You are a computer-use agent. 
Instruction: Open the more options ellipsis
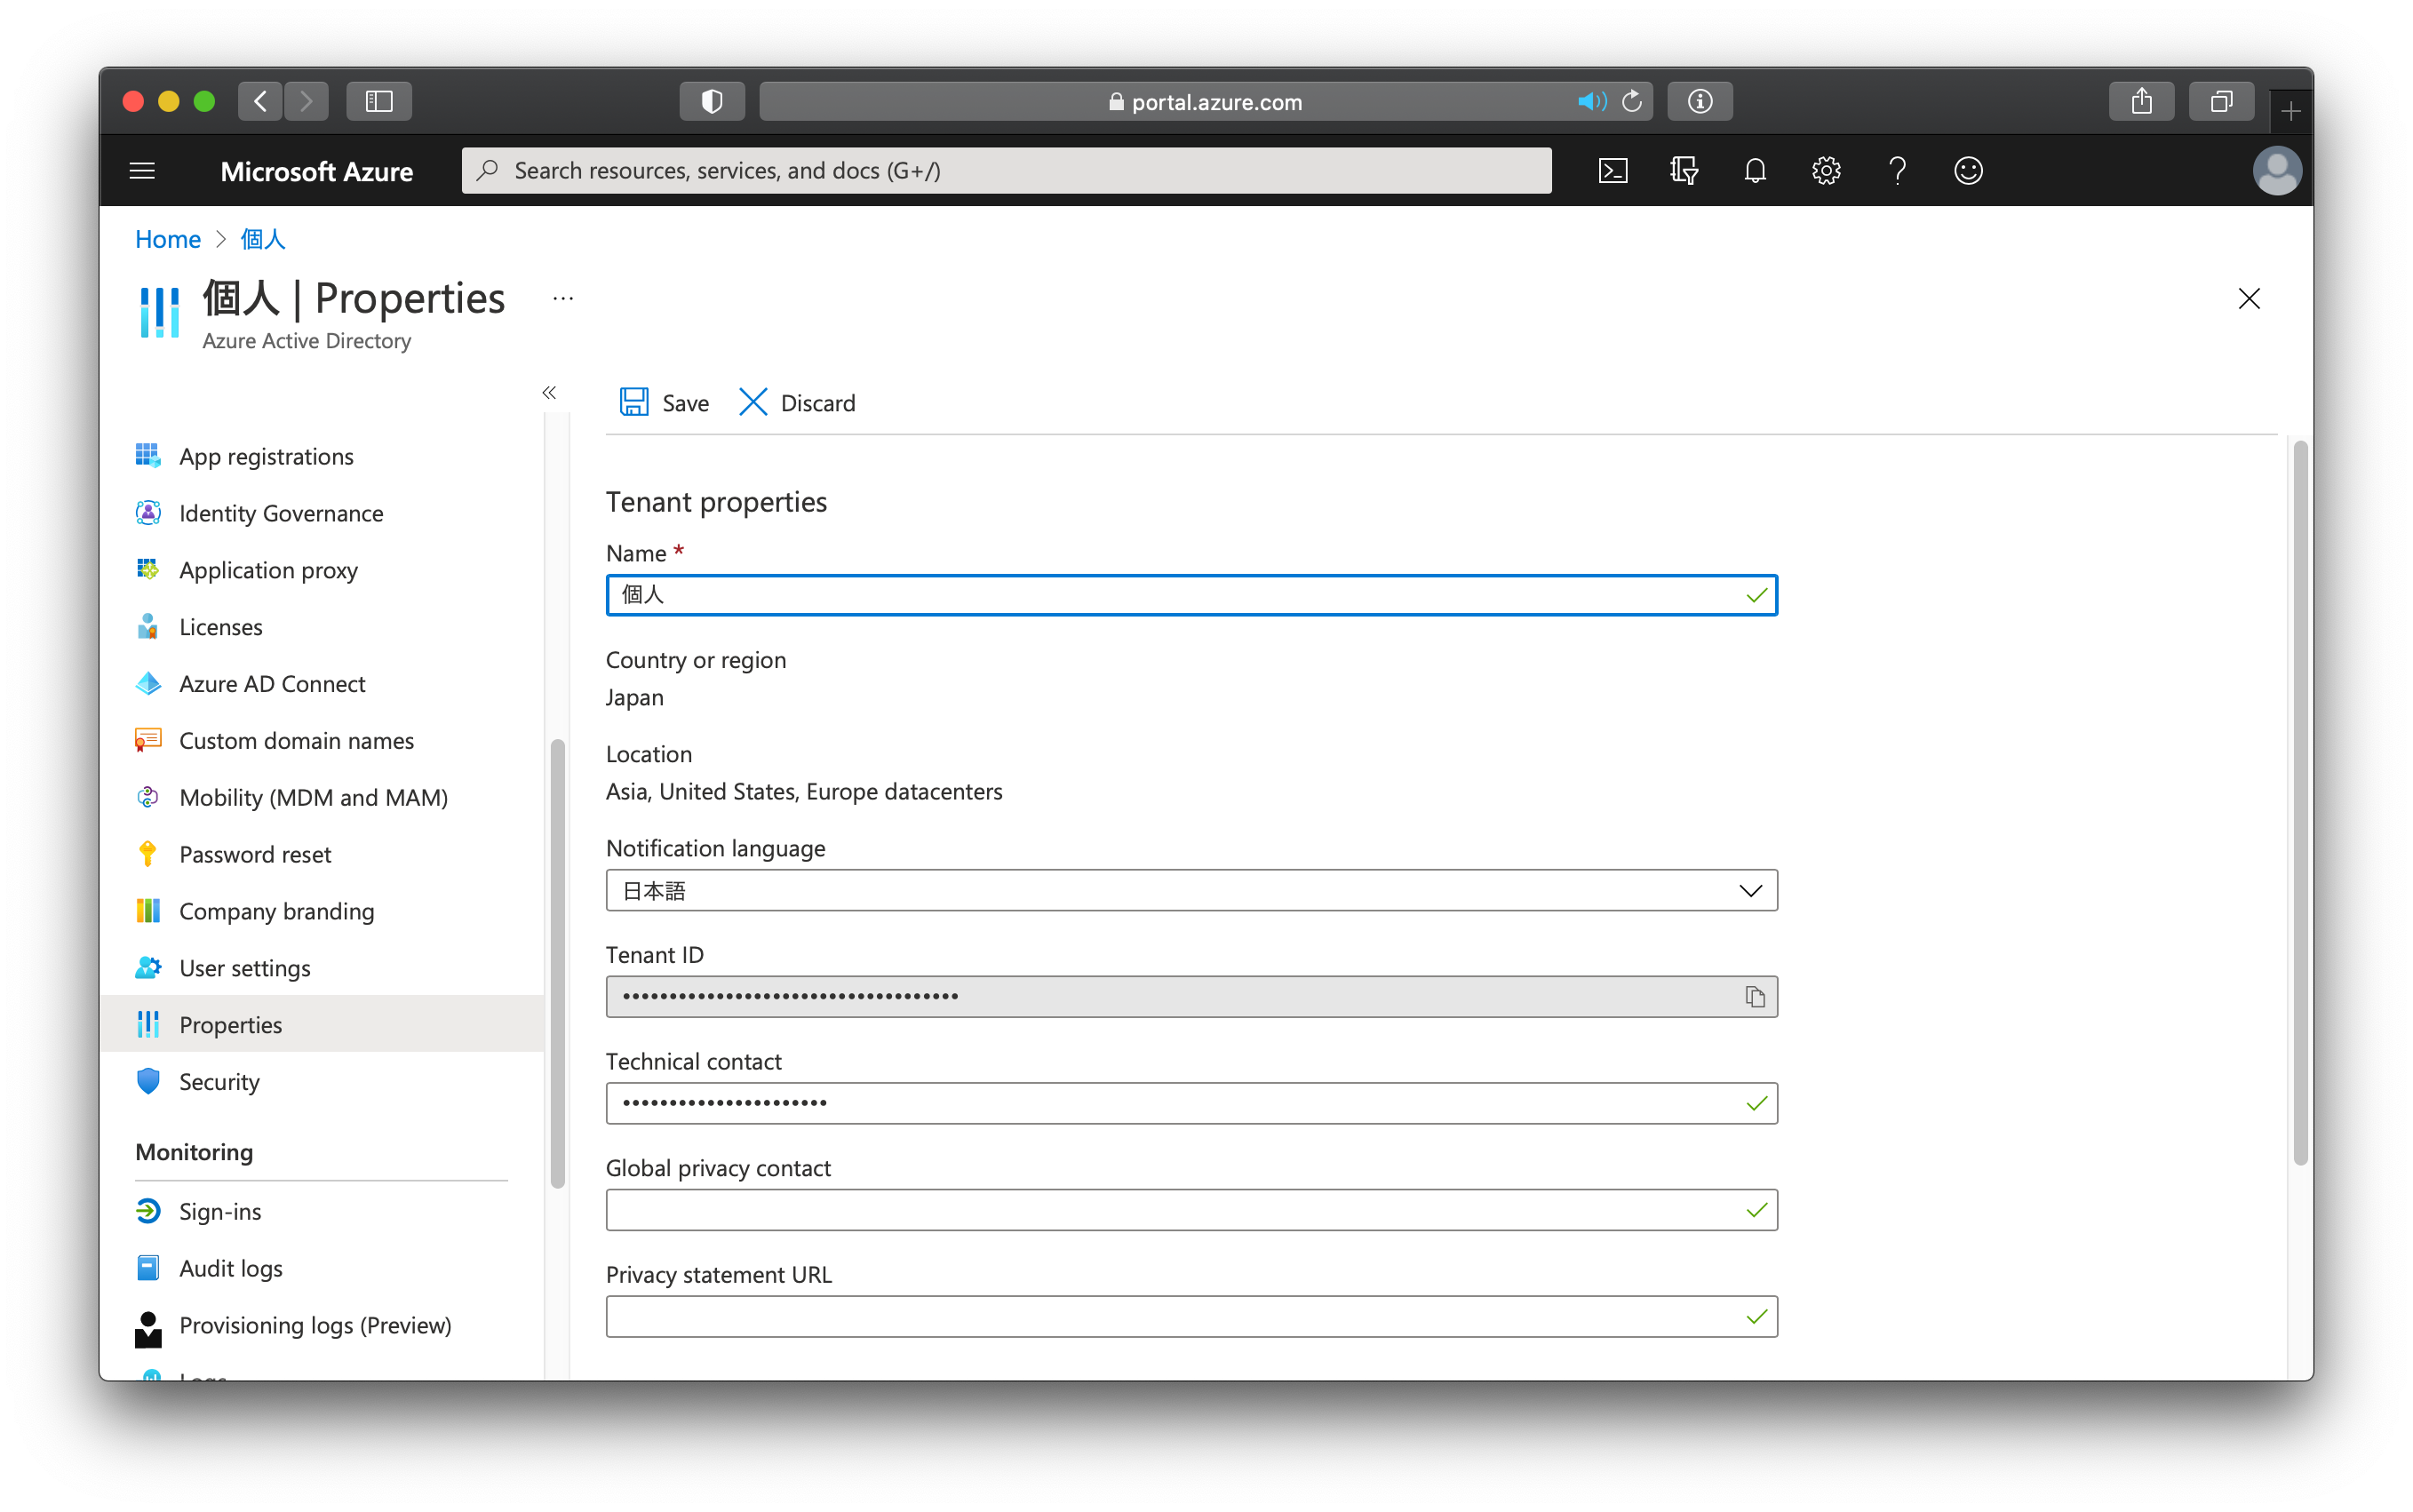[563, 299]
